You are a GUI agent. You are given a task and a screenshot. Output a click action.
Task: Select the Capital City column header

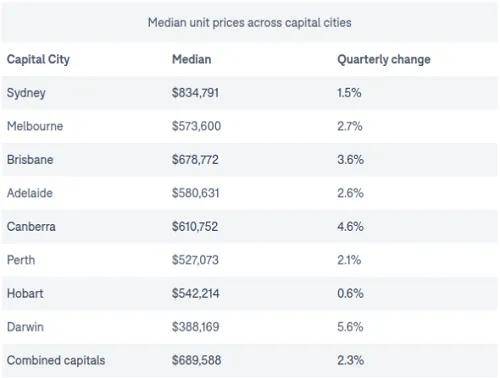coord(38,60)
